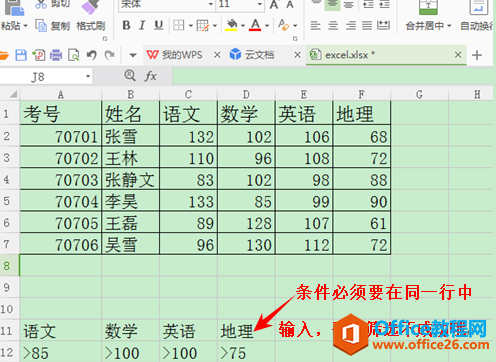
Task: Select the cell containing 112
Action: [304, 244]
